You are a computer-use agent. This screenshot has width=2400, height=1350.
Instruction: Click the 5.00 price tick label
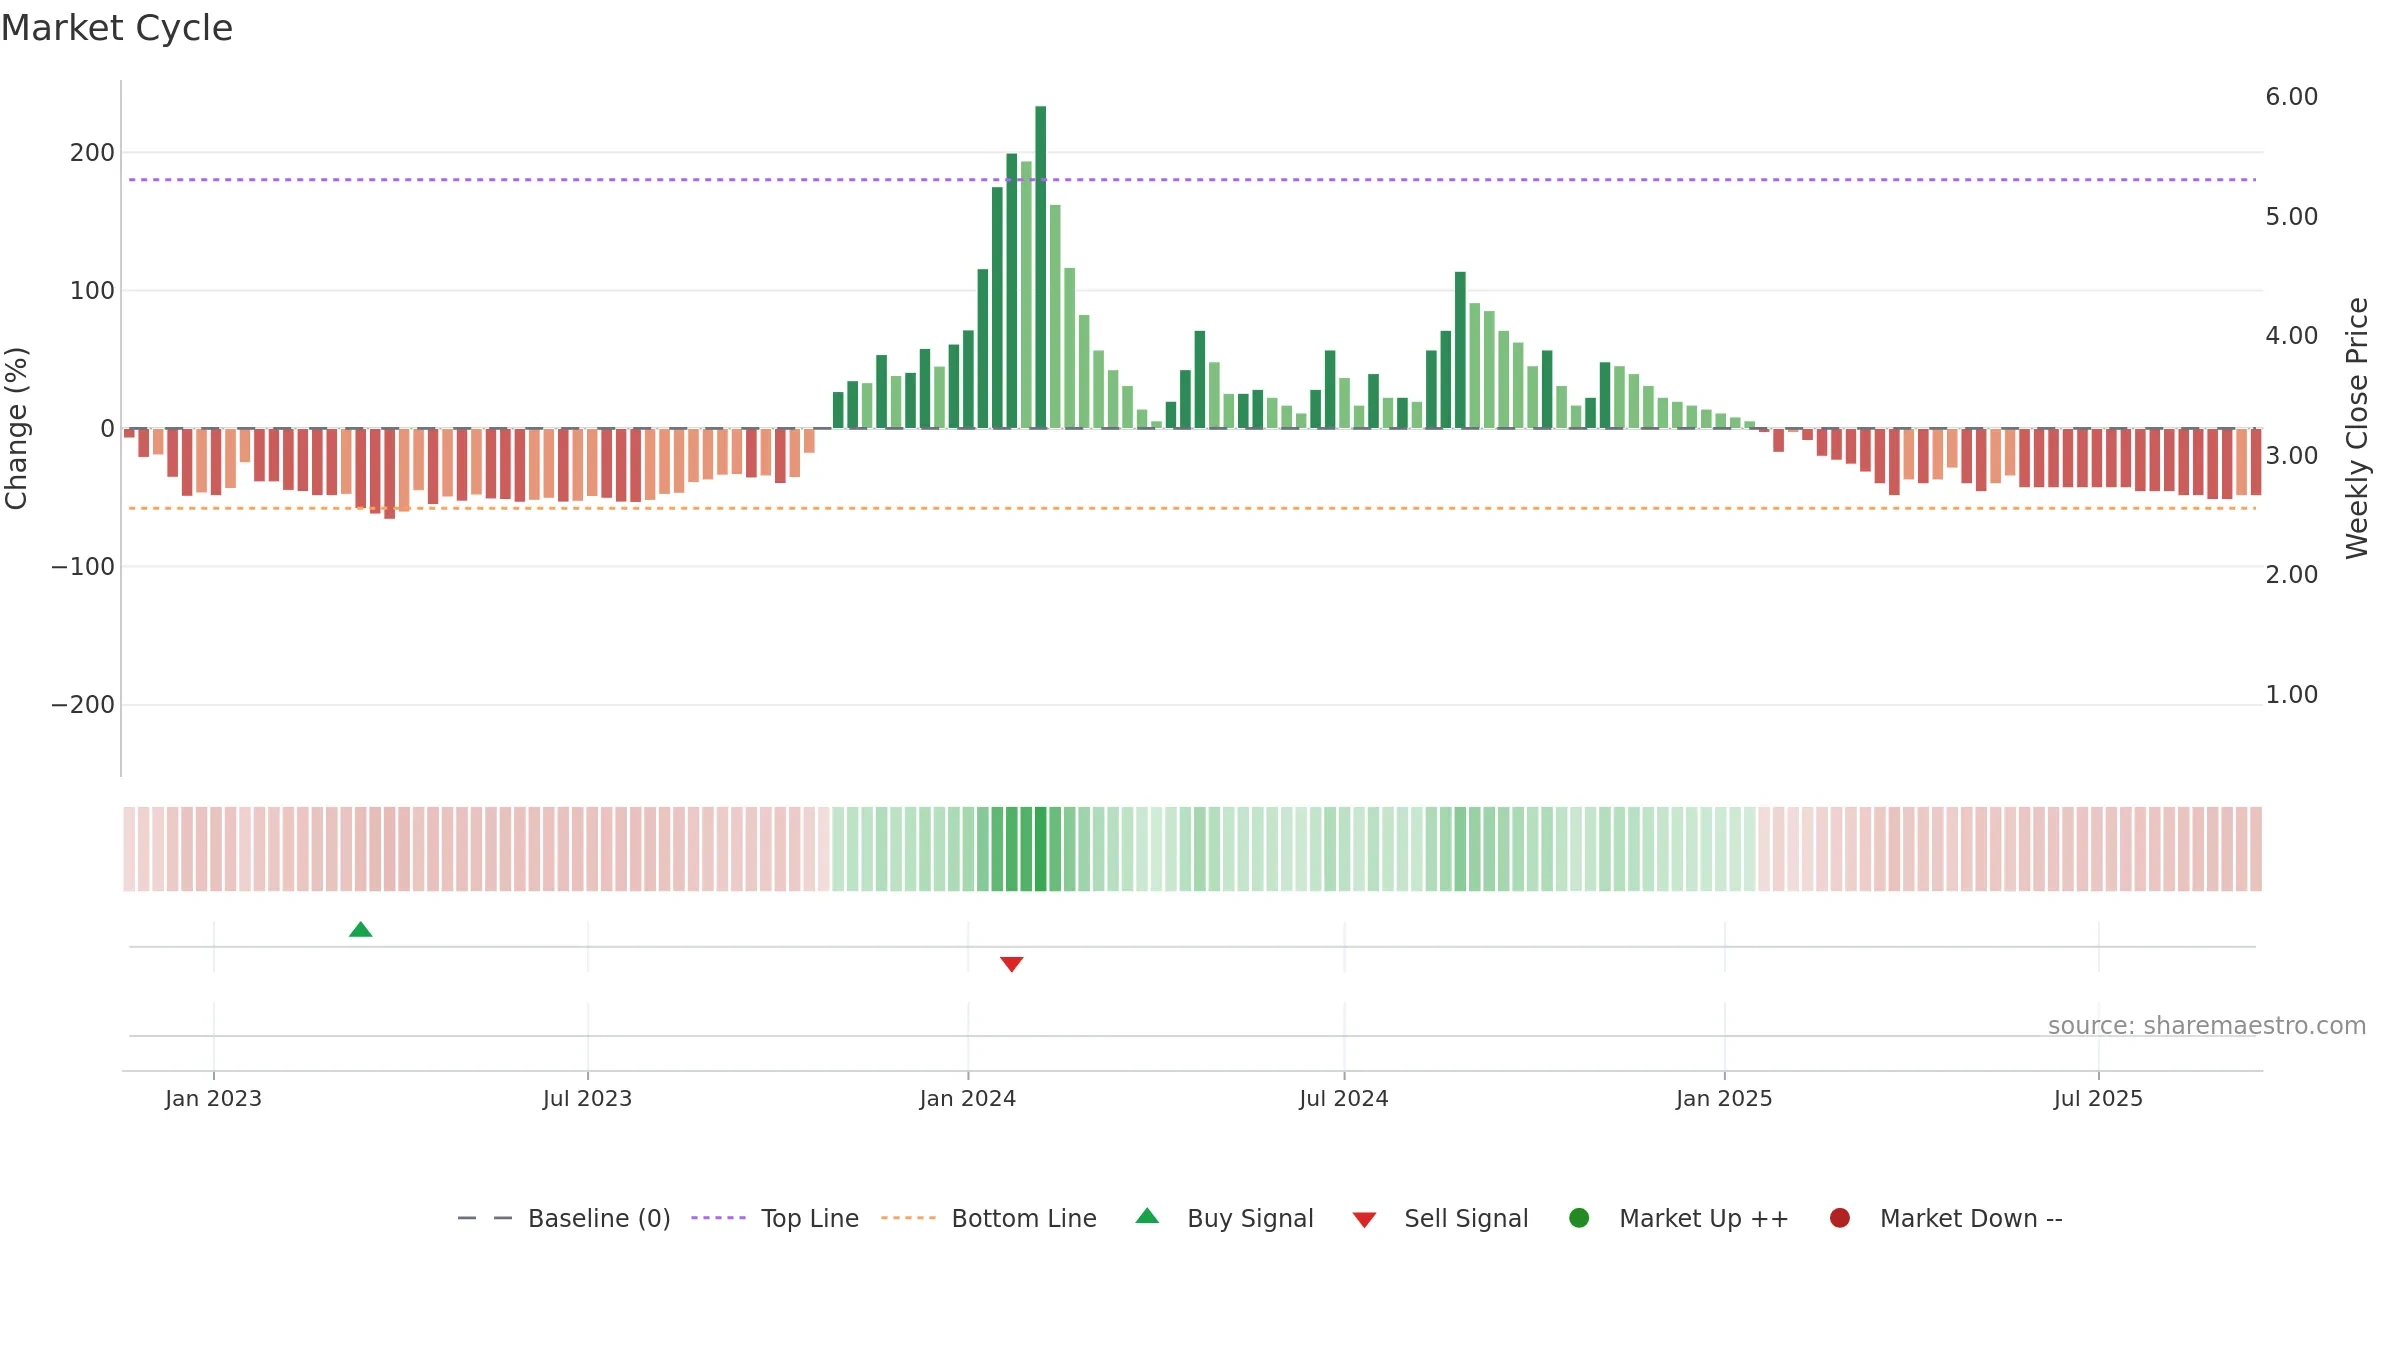point(2292,217)
